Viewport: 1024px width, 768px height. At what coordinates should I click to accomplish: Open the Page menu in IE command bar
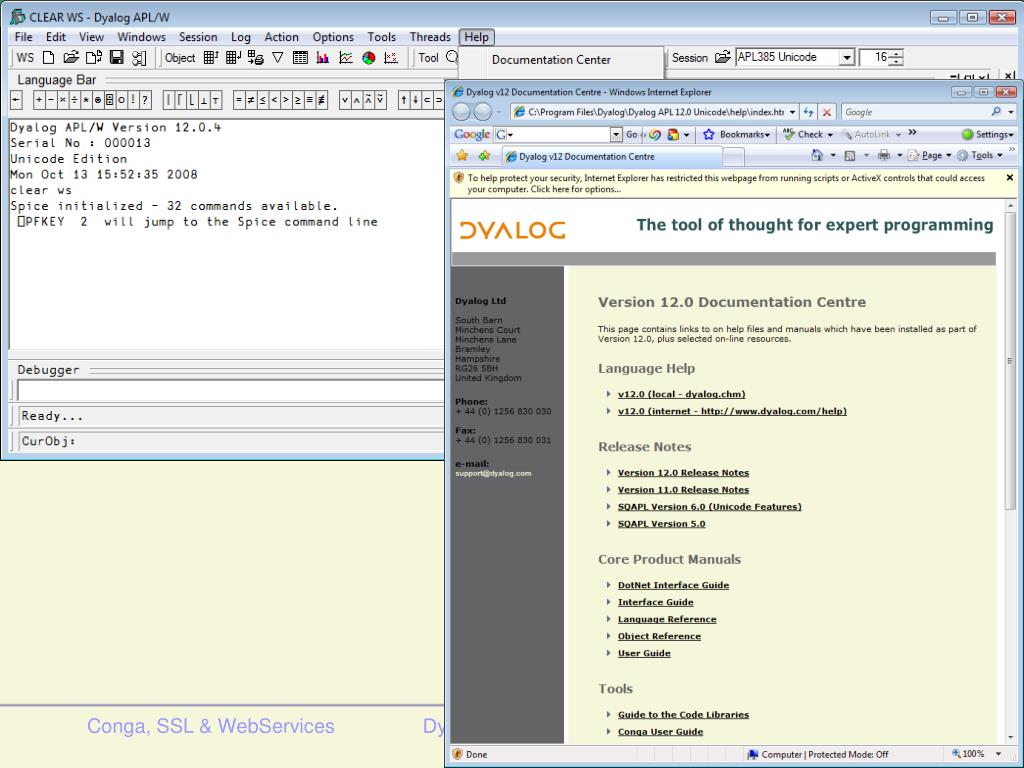[930, 155]
